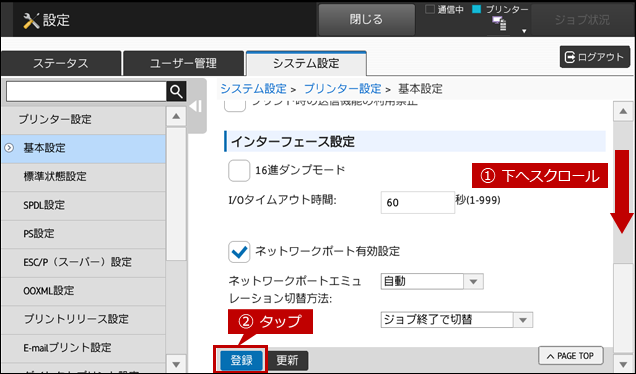The width and height of the screenshot is (636, 374).
Task: Click the sidebar search input field
Action: pyautogui.click(x=86, y=92)
